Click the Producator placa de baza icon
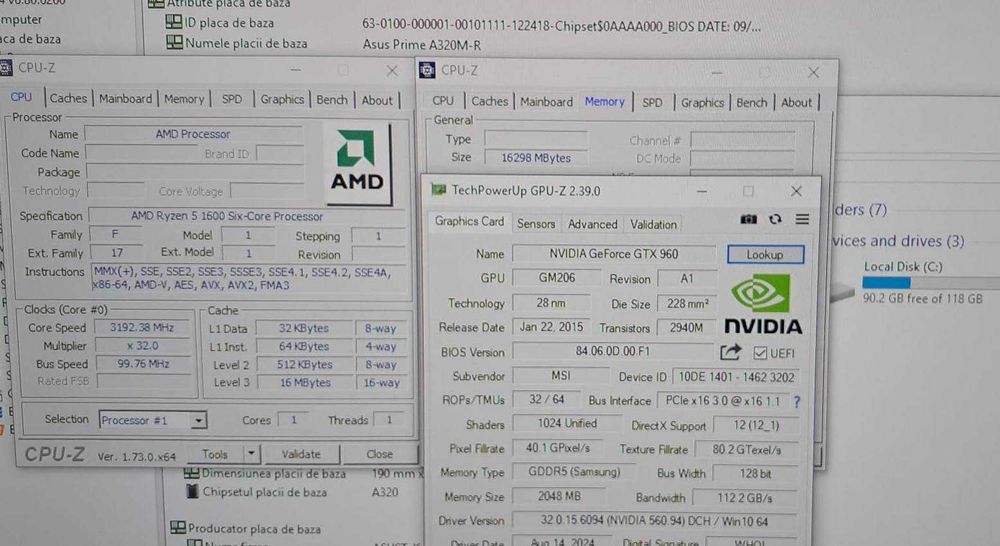 click(178, 528)
